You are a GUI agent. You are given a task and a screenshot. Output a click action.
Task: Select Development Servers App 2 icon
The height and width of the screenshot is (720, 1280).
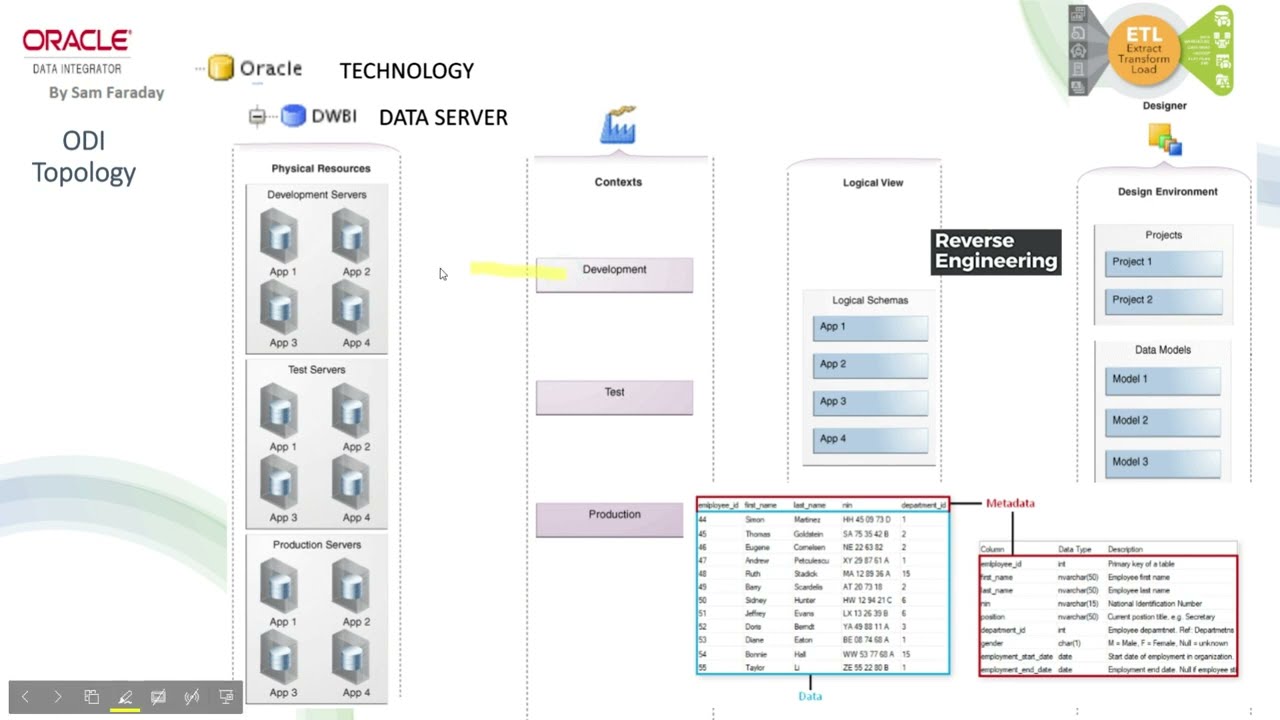(351, 238)
